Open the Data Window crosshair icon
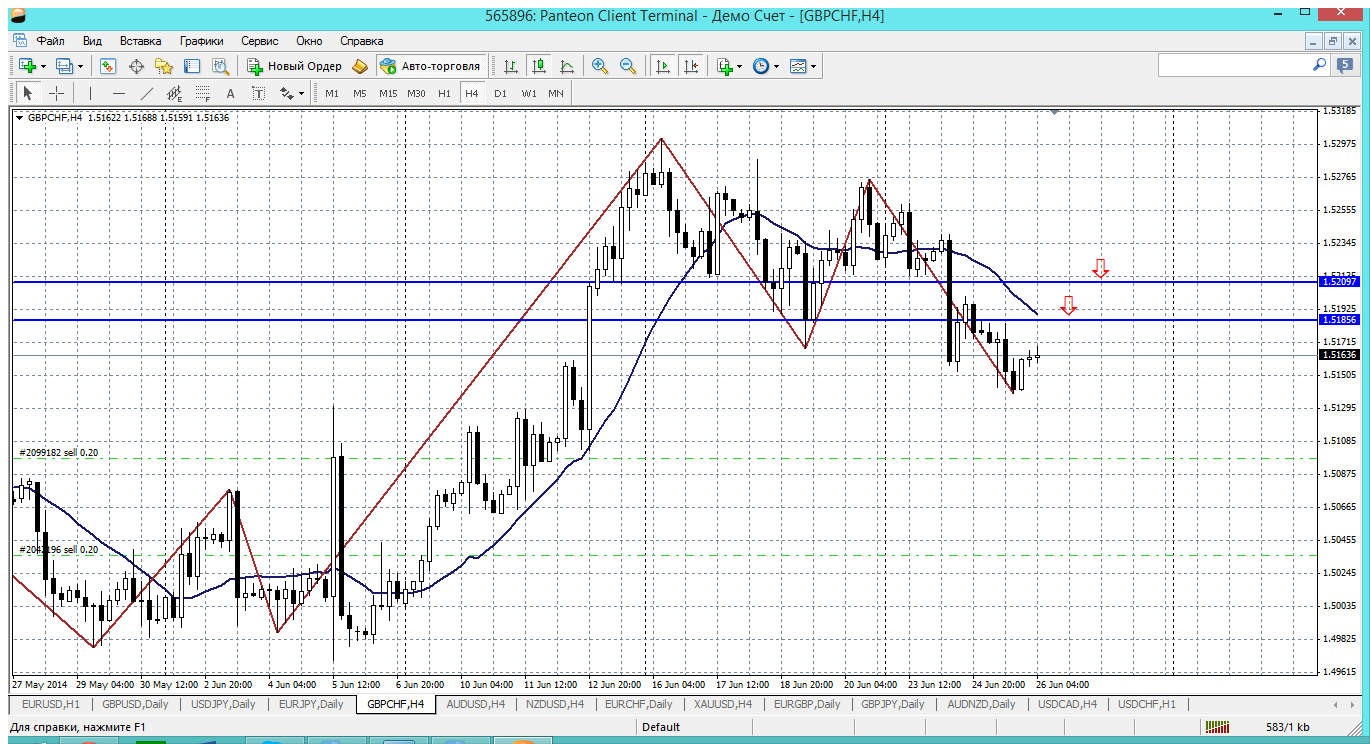 (x=136, y=66)
